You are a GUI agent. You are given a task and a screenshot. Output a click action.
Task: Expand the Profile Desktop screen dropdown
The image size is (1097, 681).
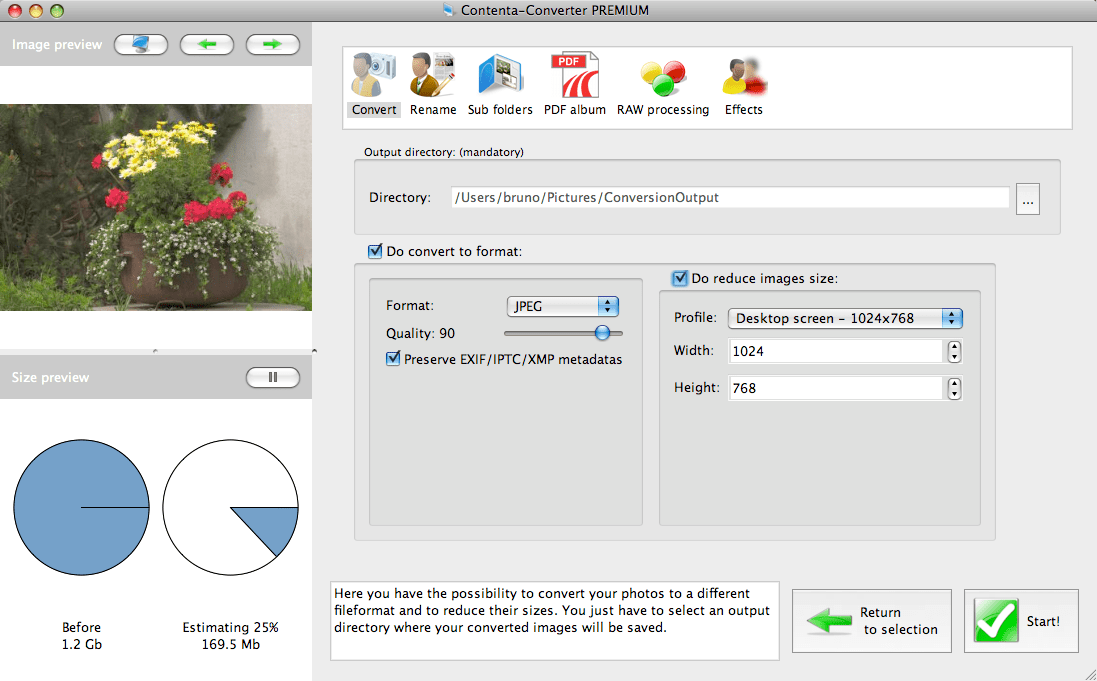pos(845,318)
